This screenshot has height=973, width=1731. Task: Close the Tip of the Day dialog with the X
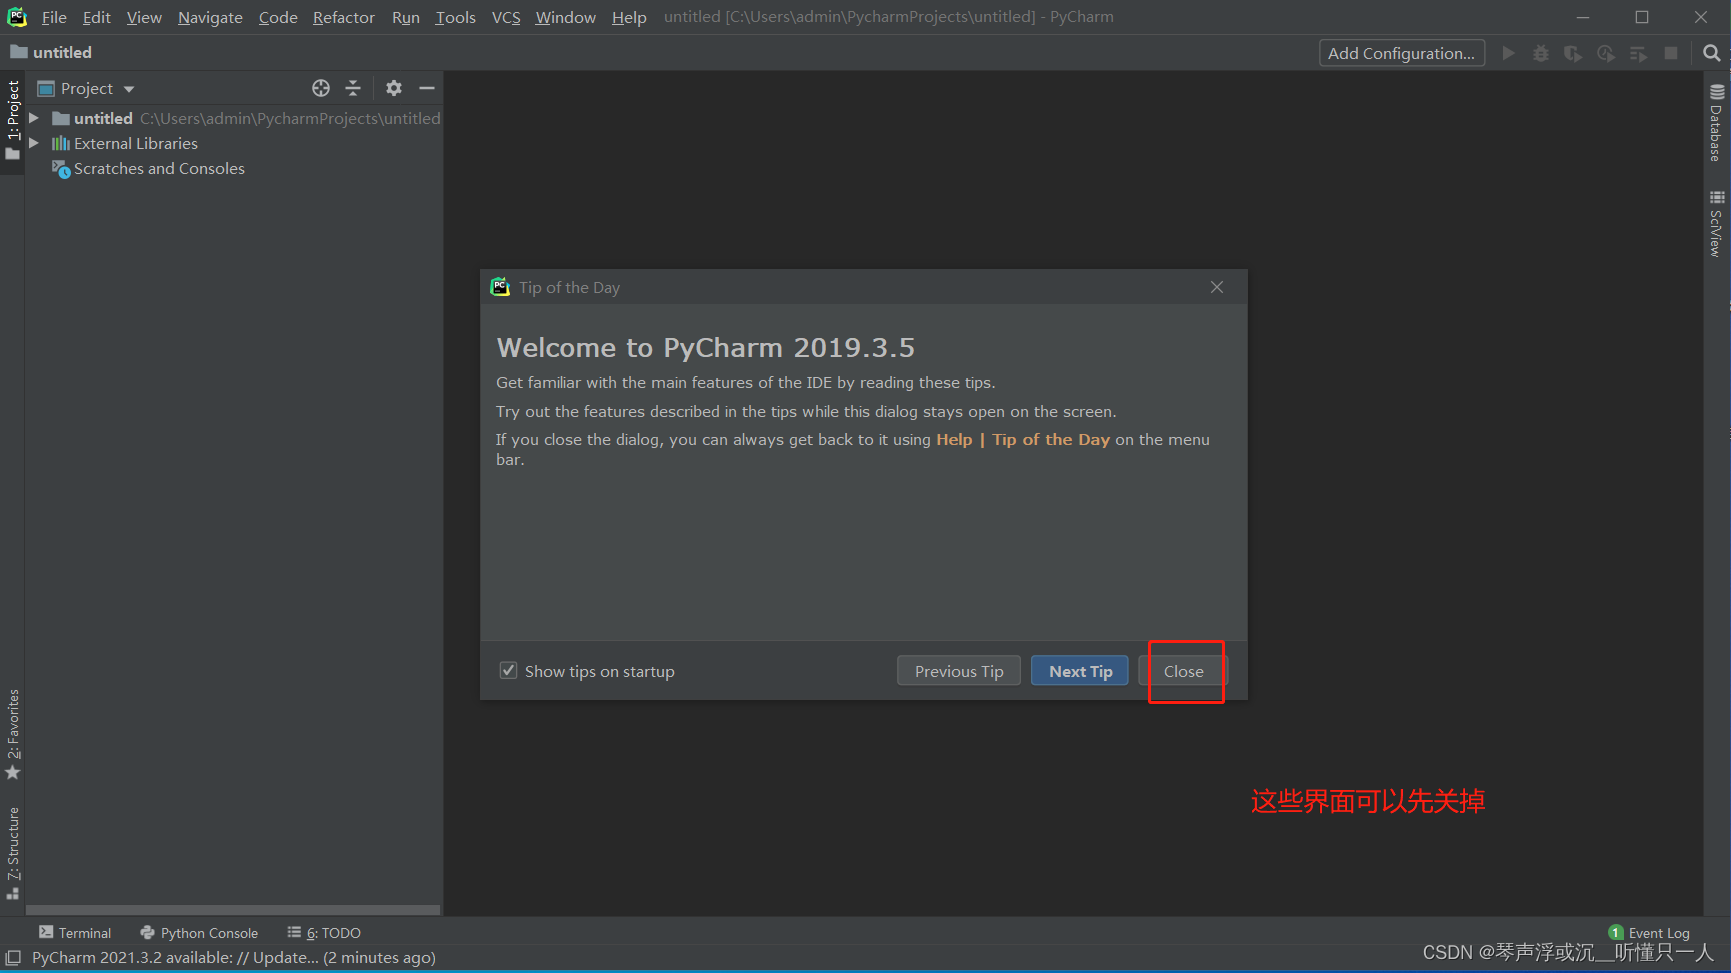1217,287
